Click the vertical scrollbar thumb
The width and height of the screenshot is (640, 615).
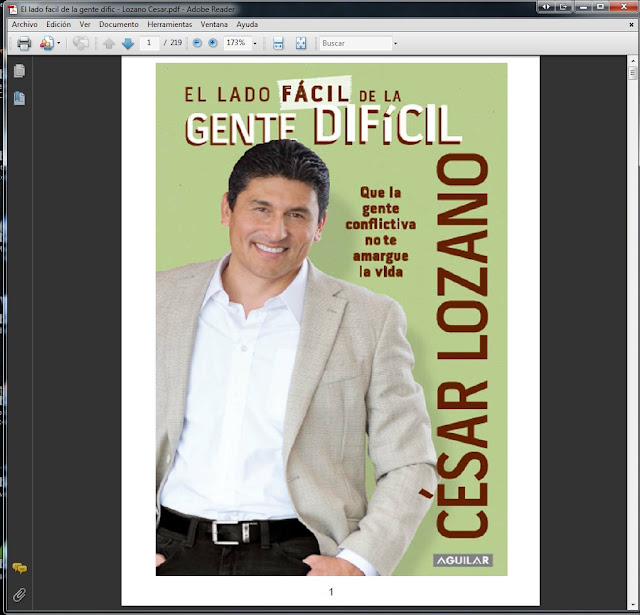click(633, 73)
